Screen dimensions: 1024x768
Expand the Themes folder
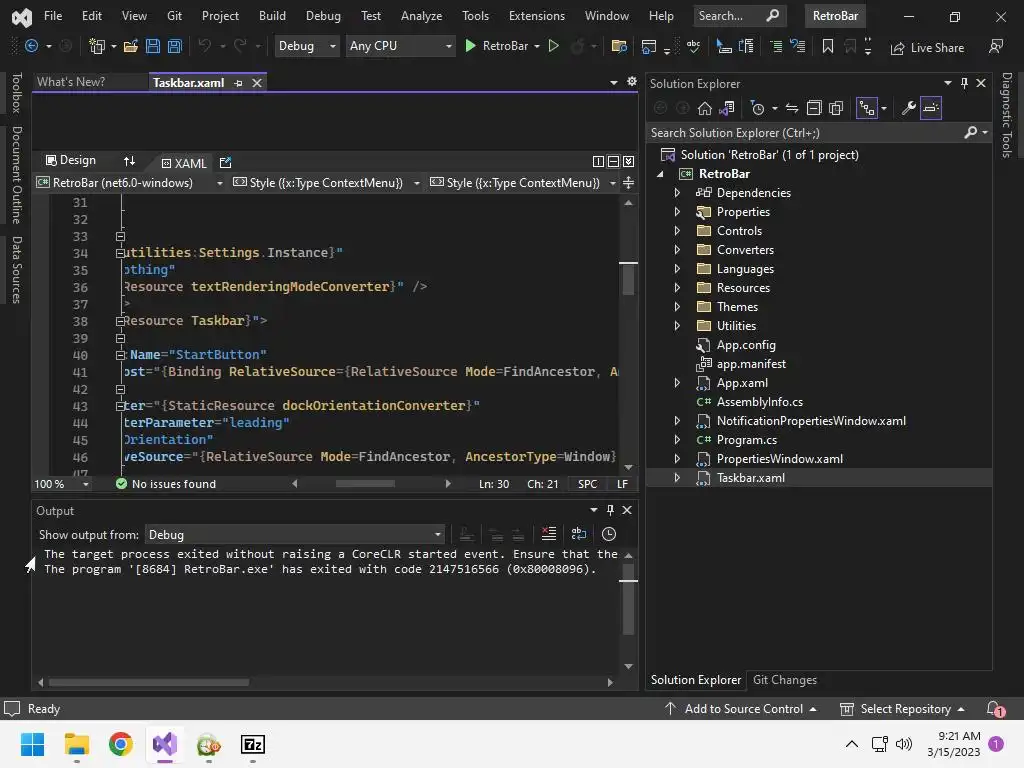pos(677,306)
